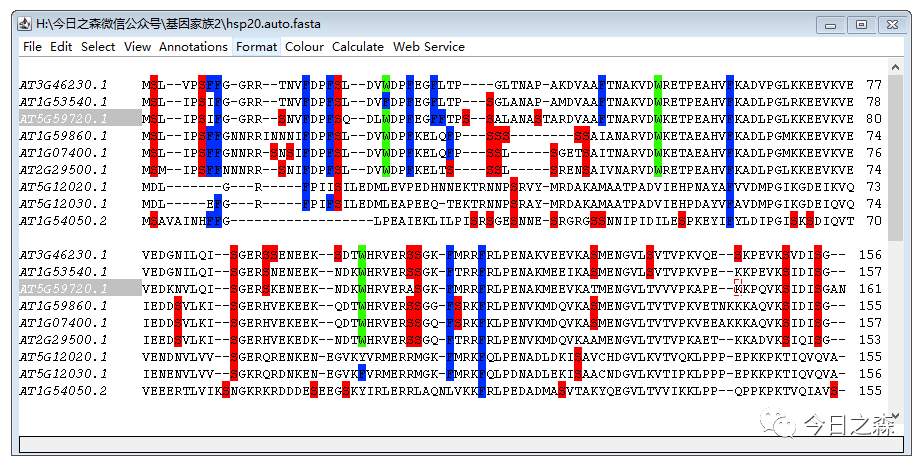Open the Calculate menu
The height and width of the screenshot is (465, 924).
point(358,47)
